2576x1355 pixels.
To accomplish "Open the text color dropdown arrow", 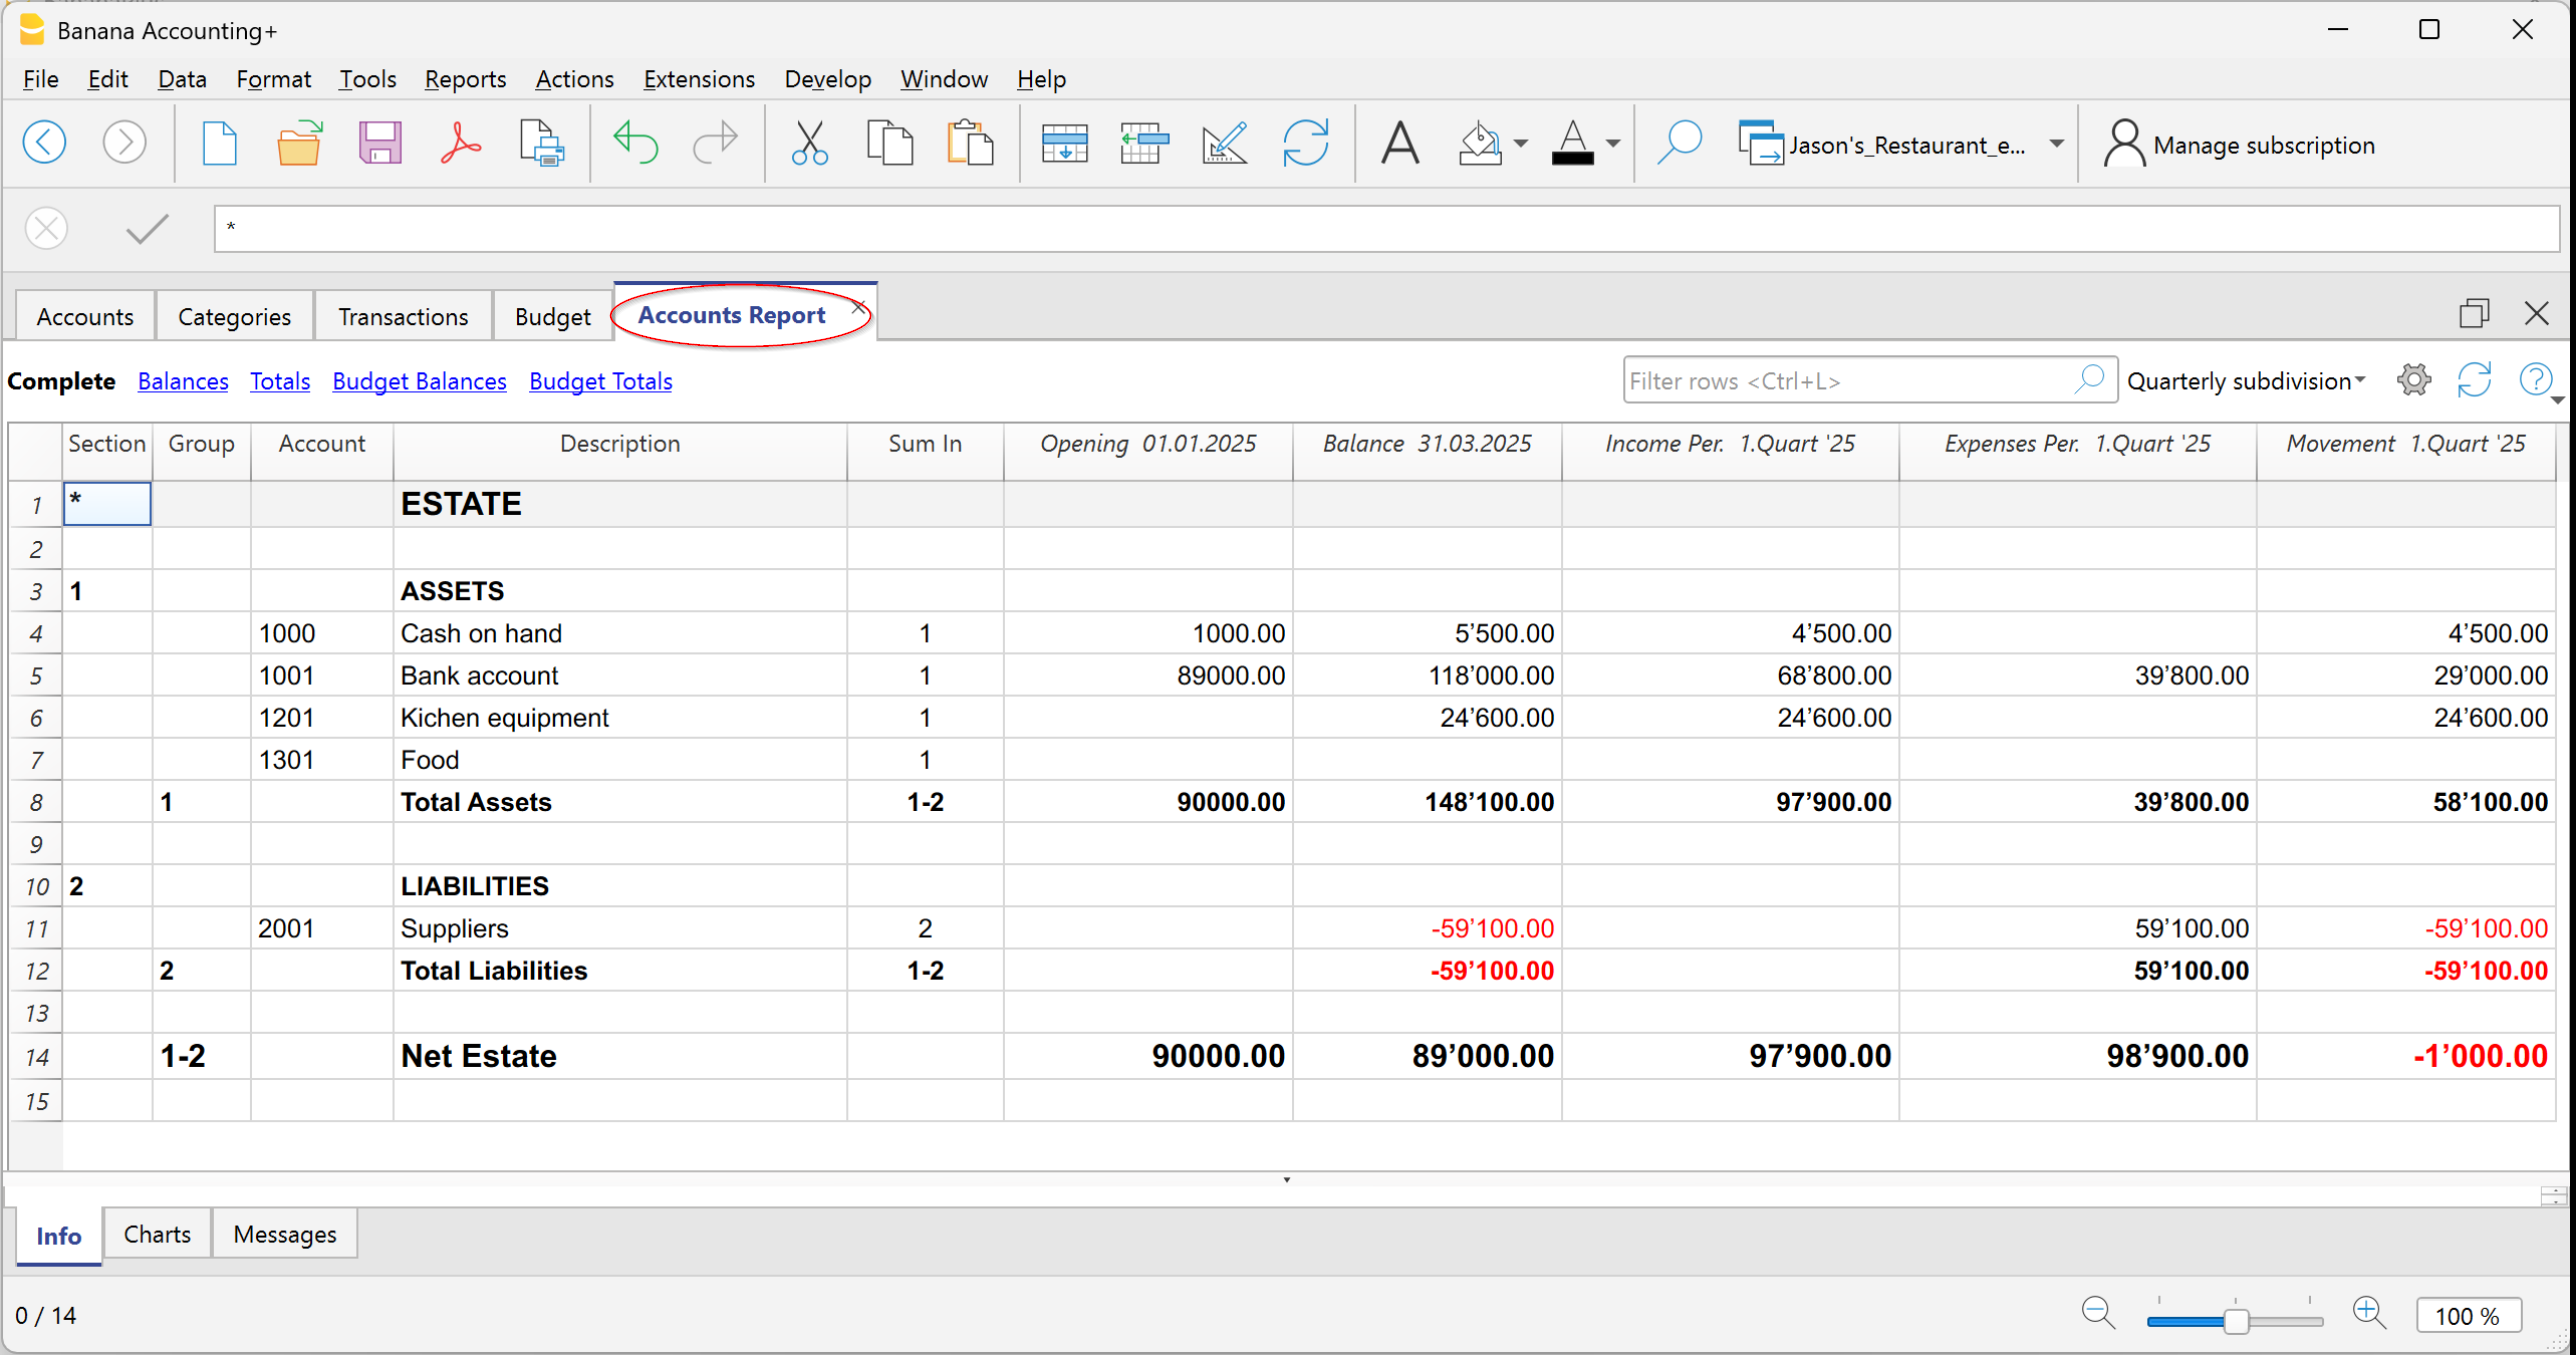I will [x=1613, y=144].
